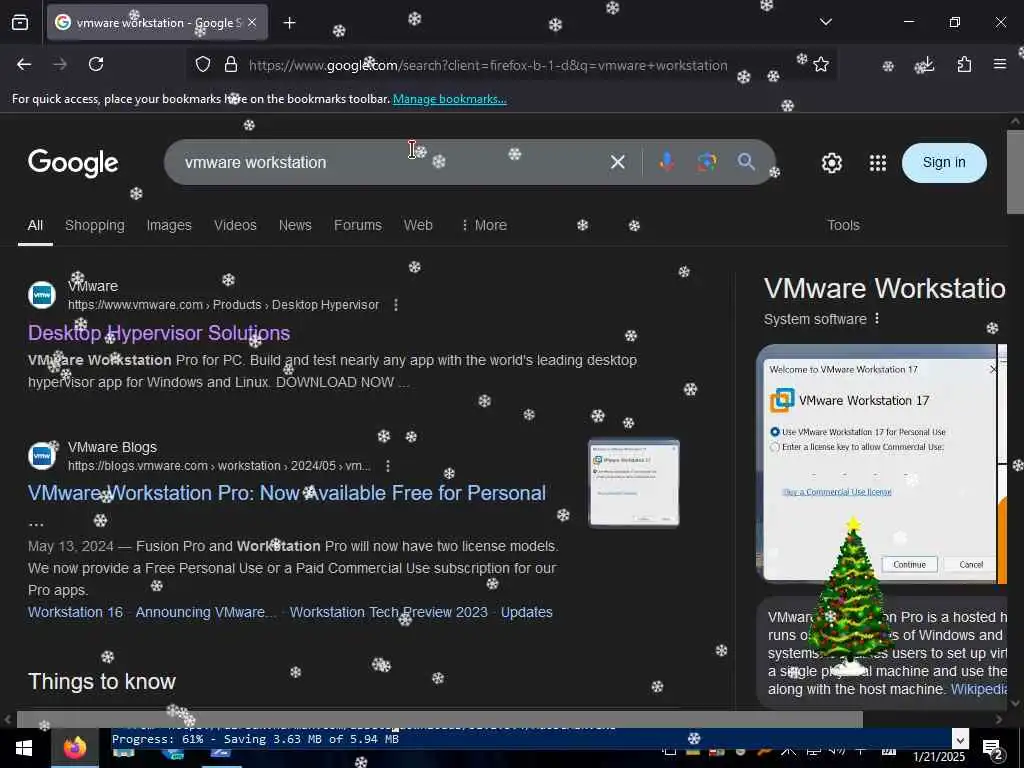Click the VMware Blogs site favicon

[42, 456]
